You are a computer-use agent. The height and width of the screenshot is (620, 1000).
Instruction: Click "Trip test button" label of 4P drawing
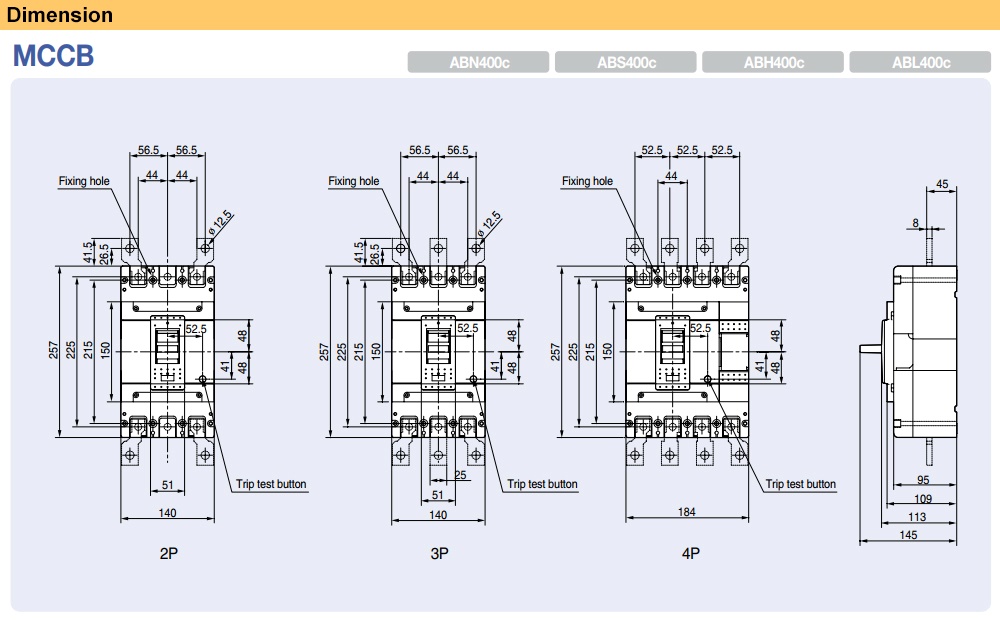[x=800, y=484]
